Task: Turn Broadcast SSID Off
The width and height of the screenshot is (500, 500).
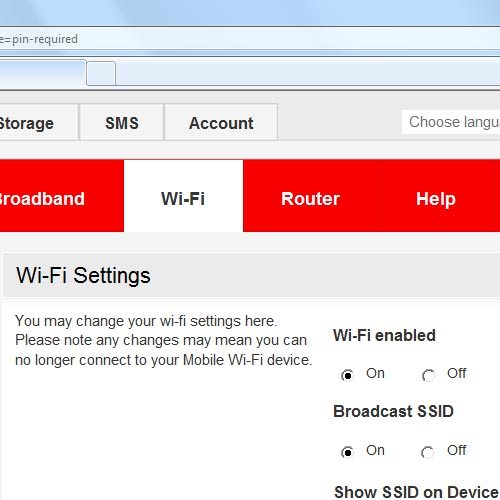Action: pyautogui.click(x=428, y=452)
